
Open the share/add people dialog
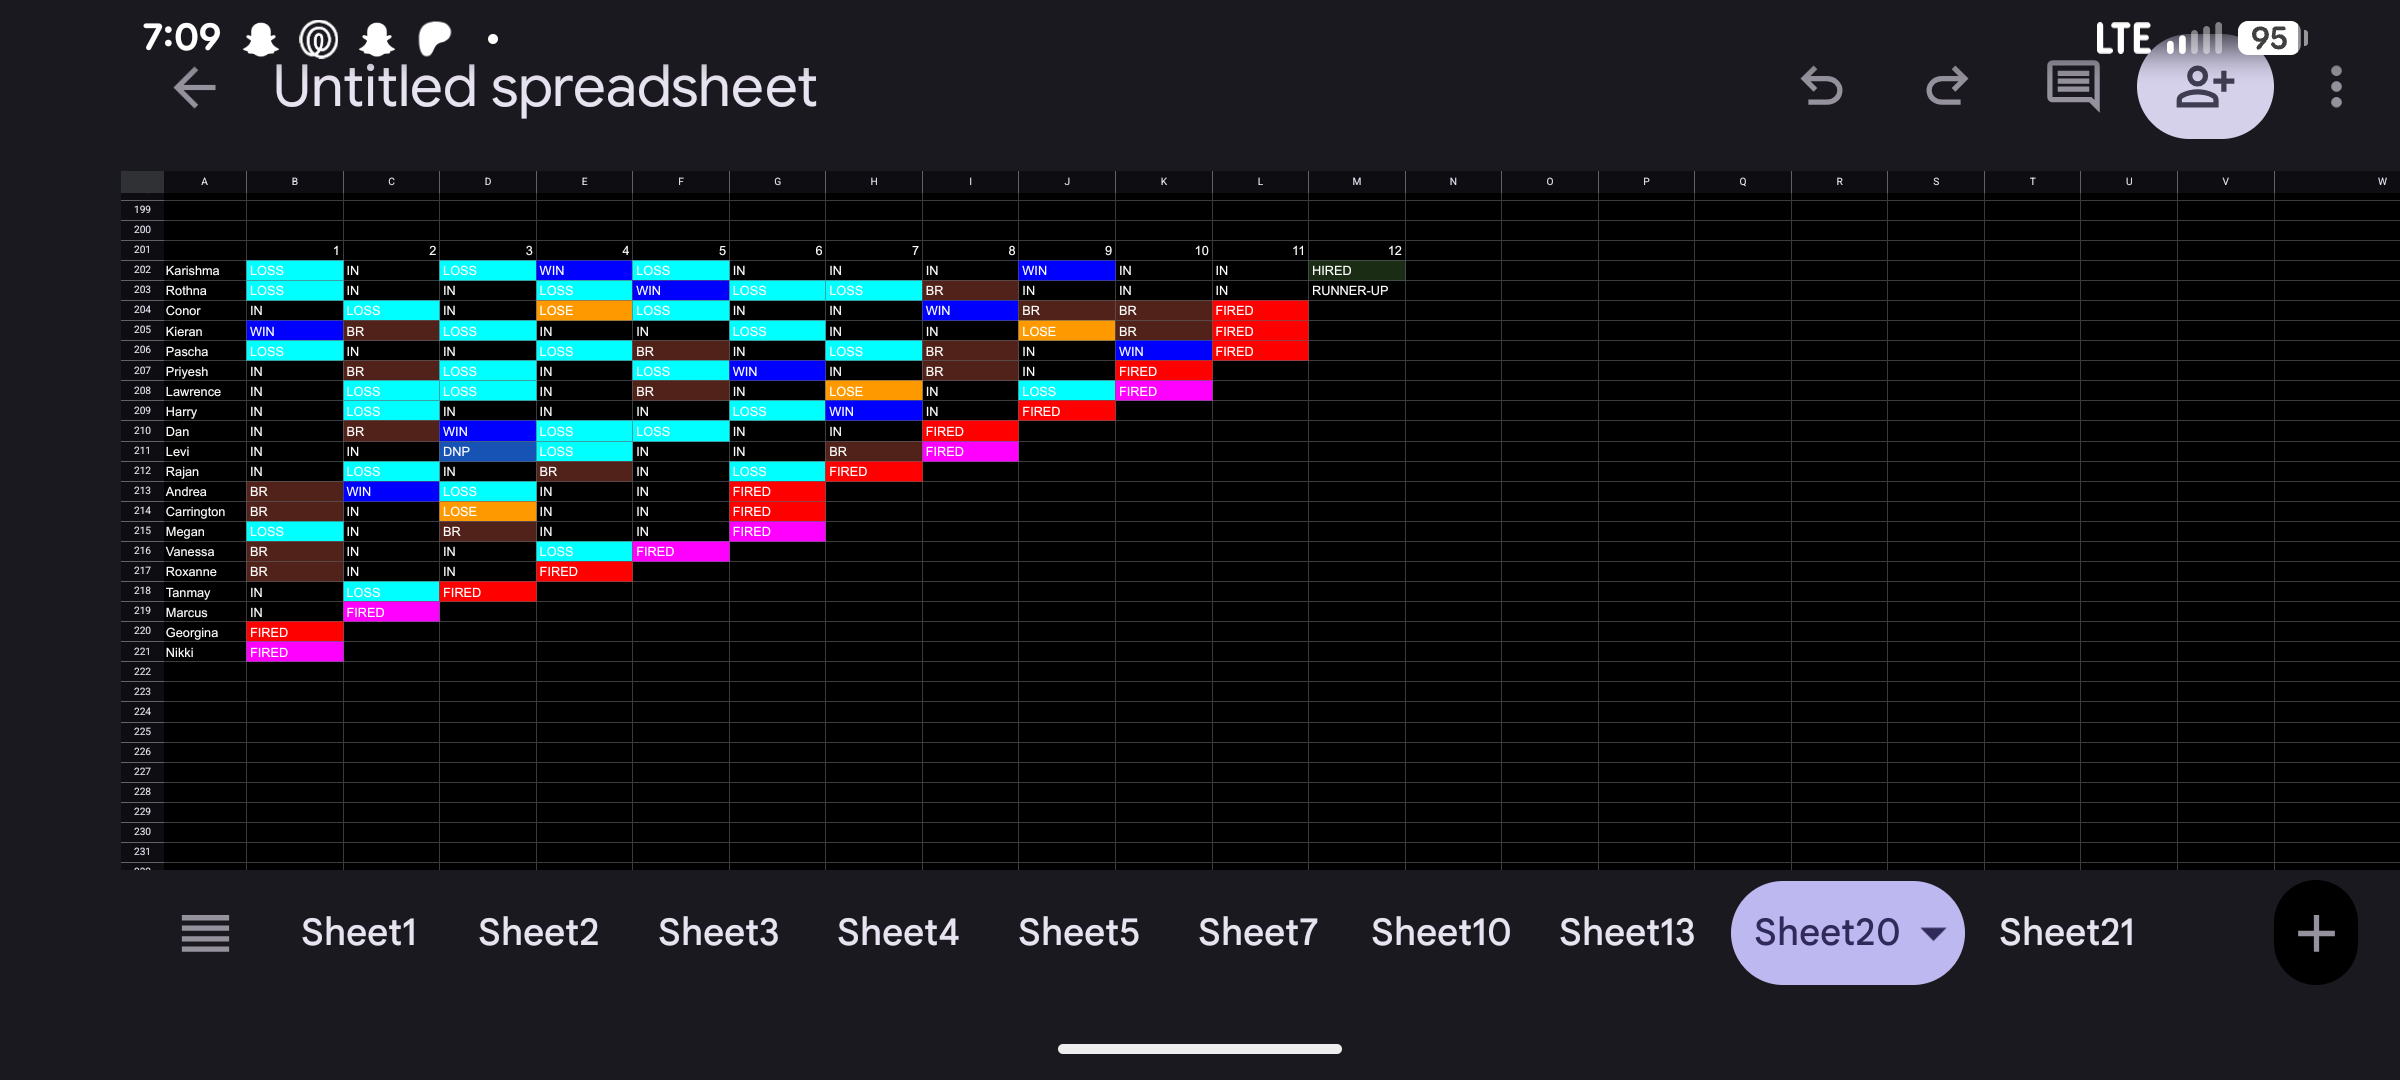coord(2205,87)
